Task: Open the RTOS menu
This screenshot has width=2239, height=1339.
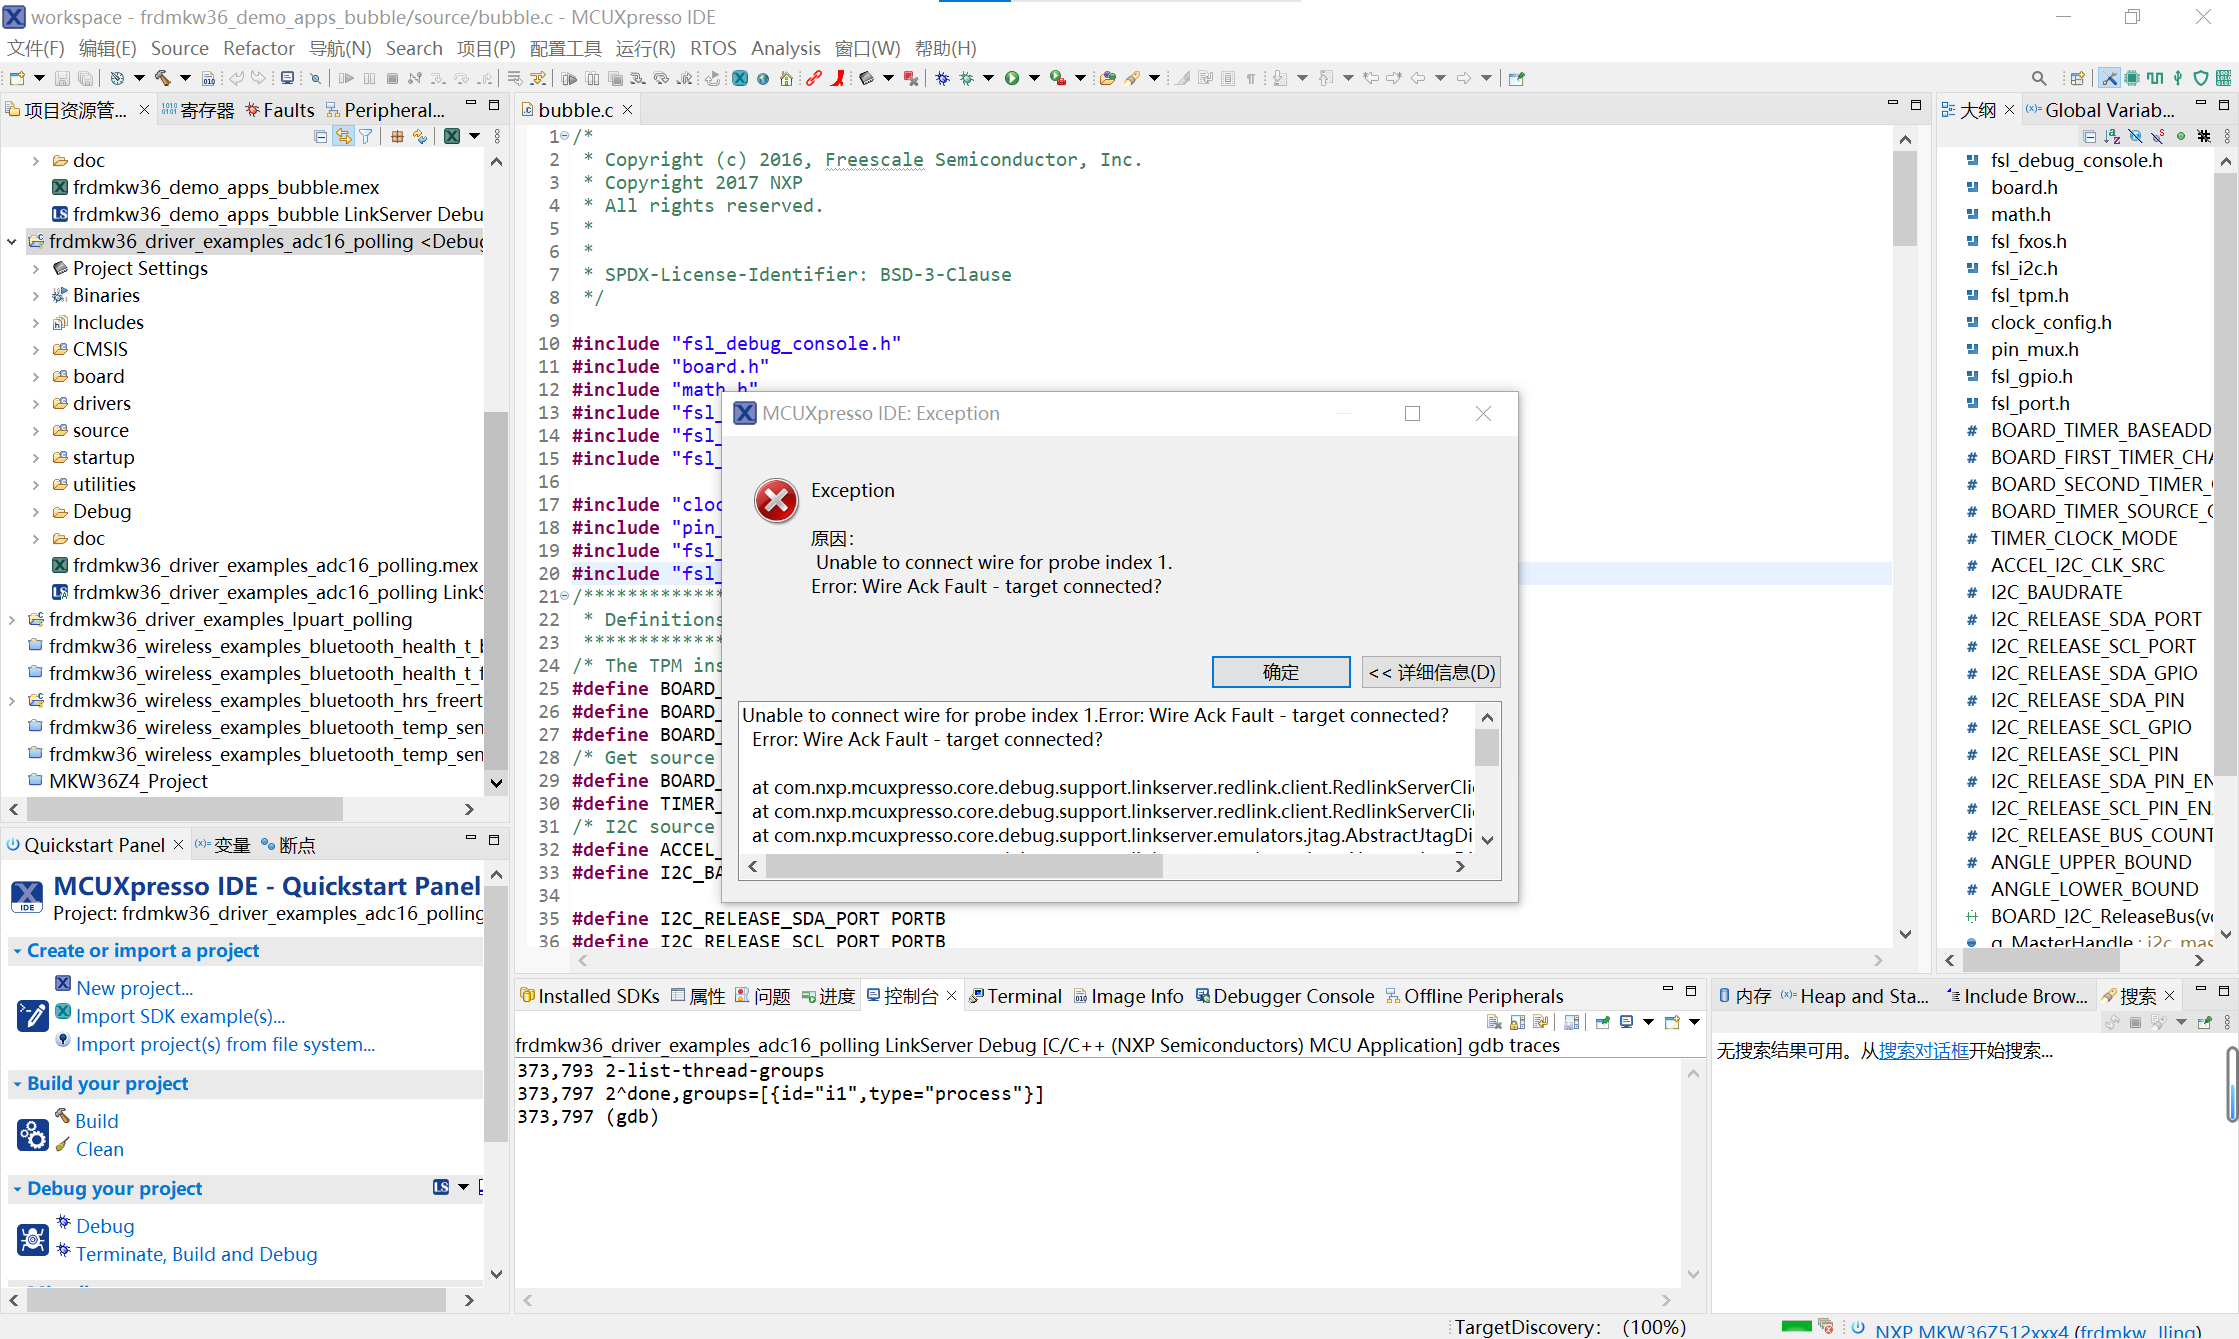Action: (712, 48)
